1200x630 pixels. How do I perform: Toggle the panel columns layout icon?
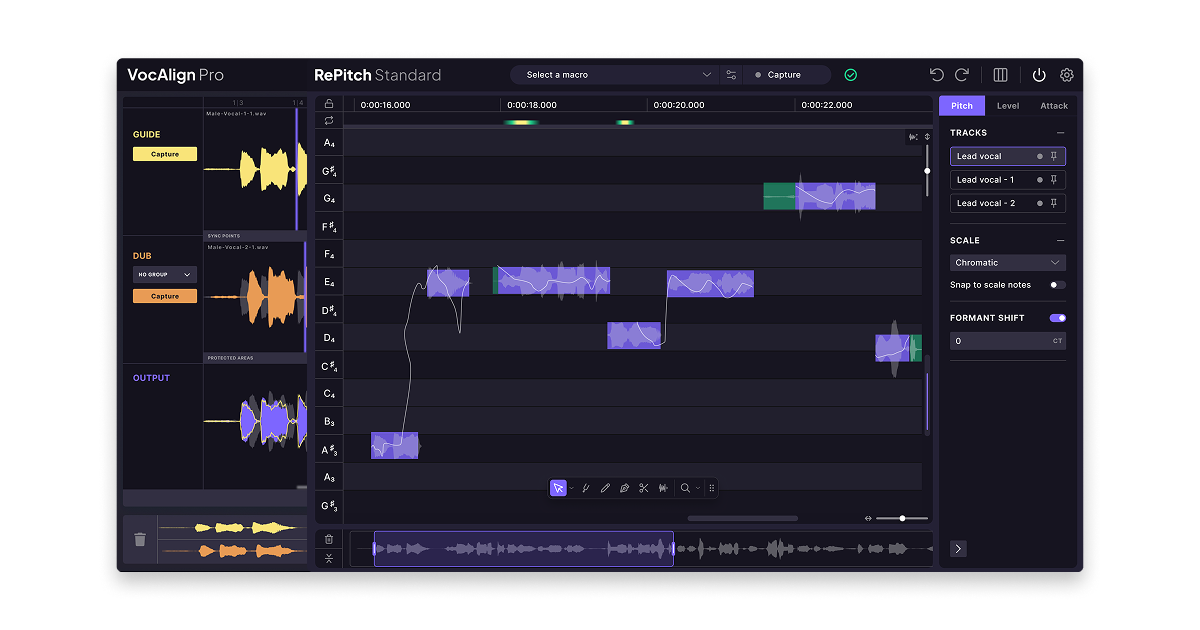pos(1000,75)
